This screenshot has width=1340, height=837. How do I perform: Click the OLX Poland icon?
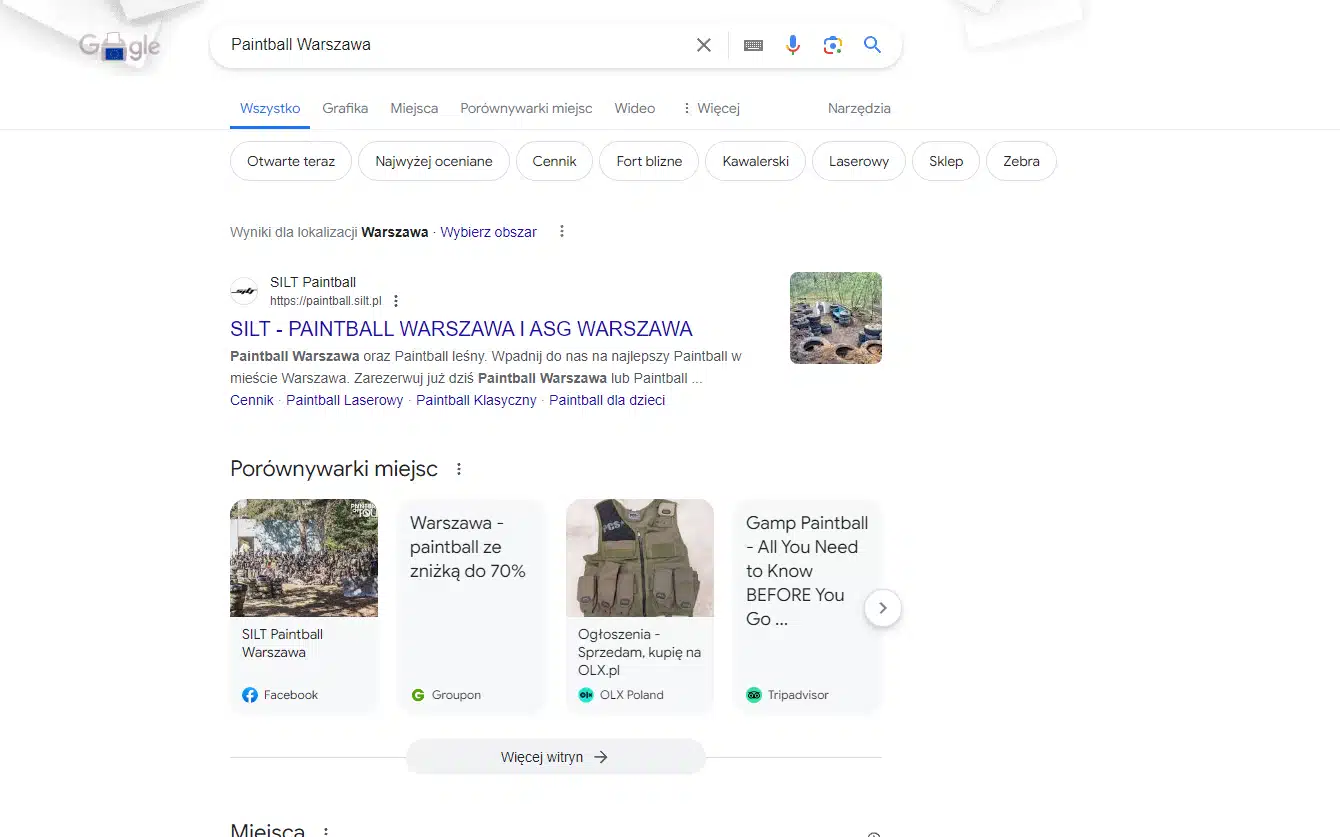tap(586, 695)
